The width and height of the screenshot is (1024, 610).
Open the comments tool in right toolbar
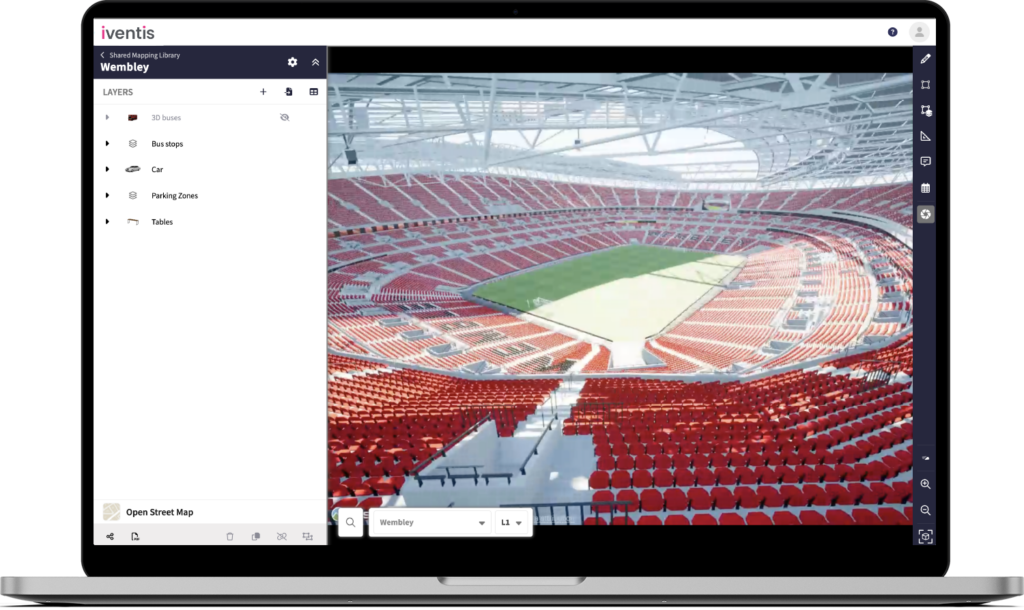[x=925, y=162]
